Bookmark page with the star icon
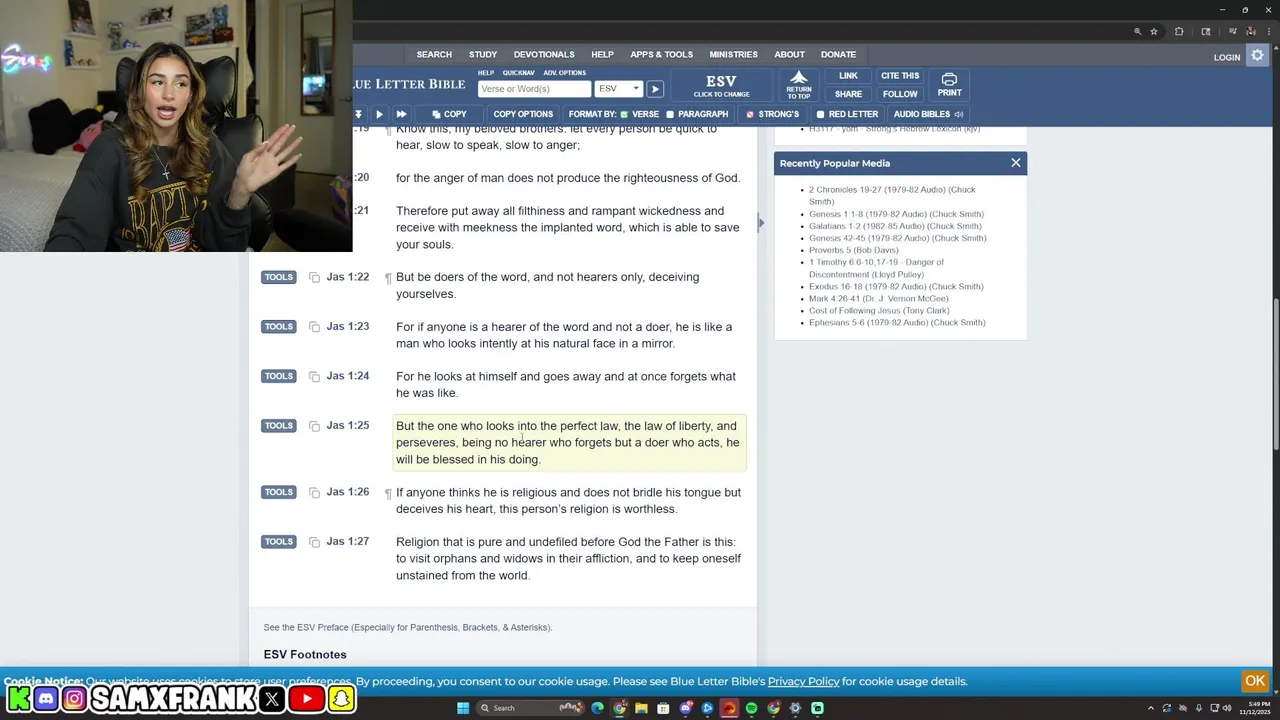 [1154, 32]
